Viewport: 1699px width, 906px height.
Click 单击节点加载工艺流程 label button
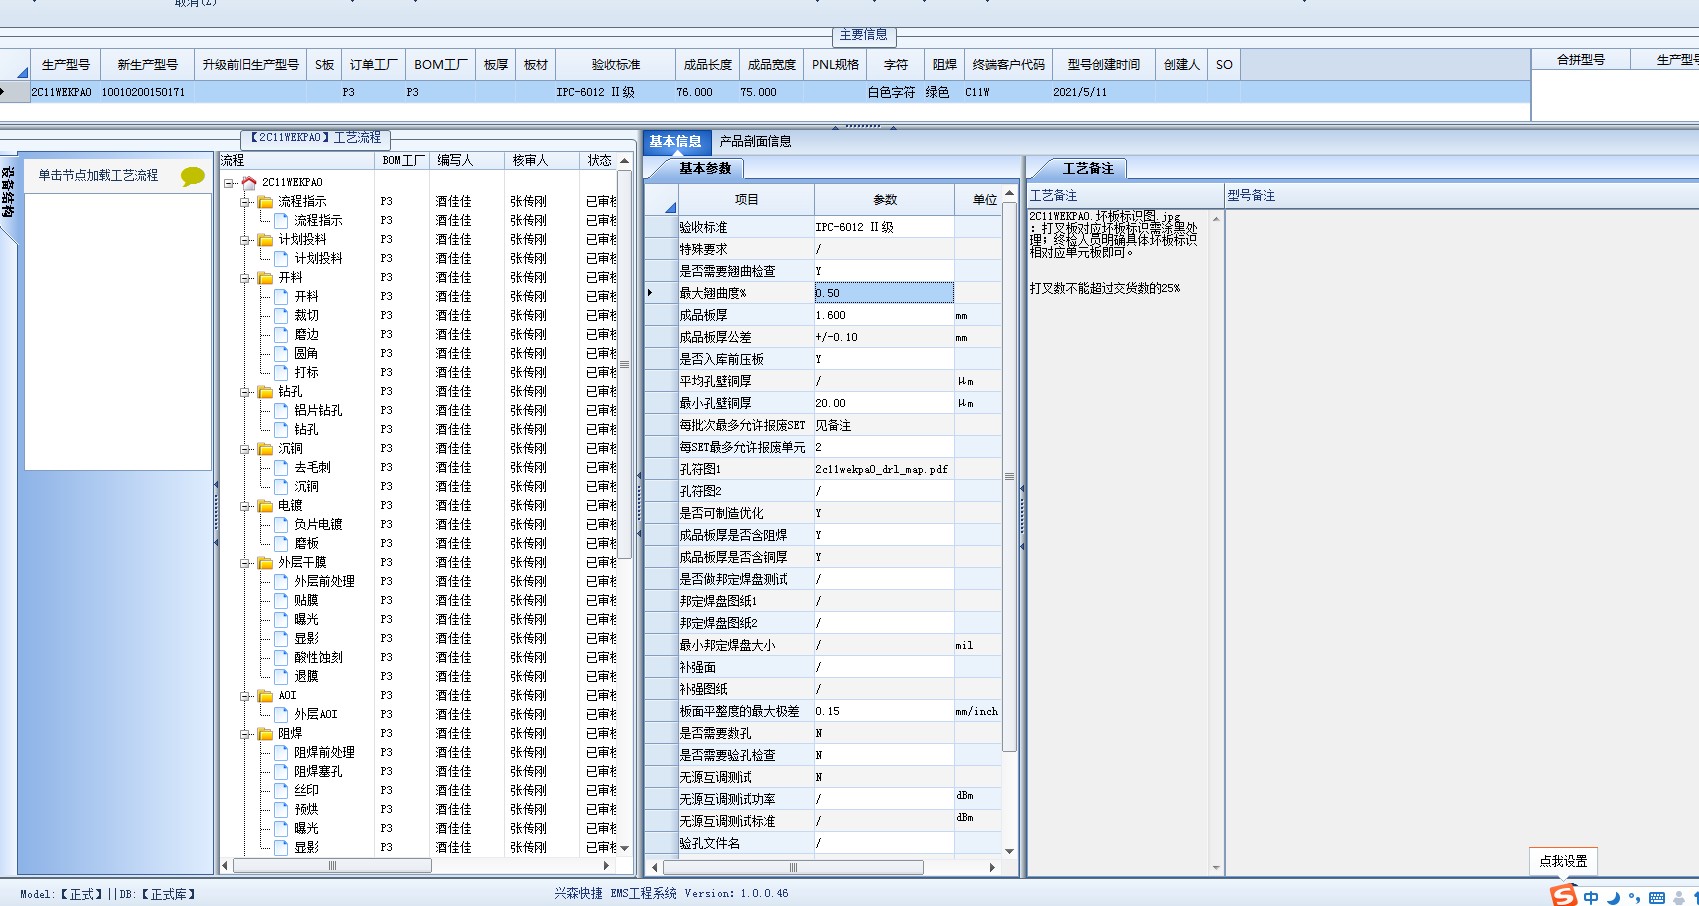point(98,176)
